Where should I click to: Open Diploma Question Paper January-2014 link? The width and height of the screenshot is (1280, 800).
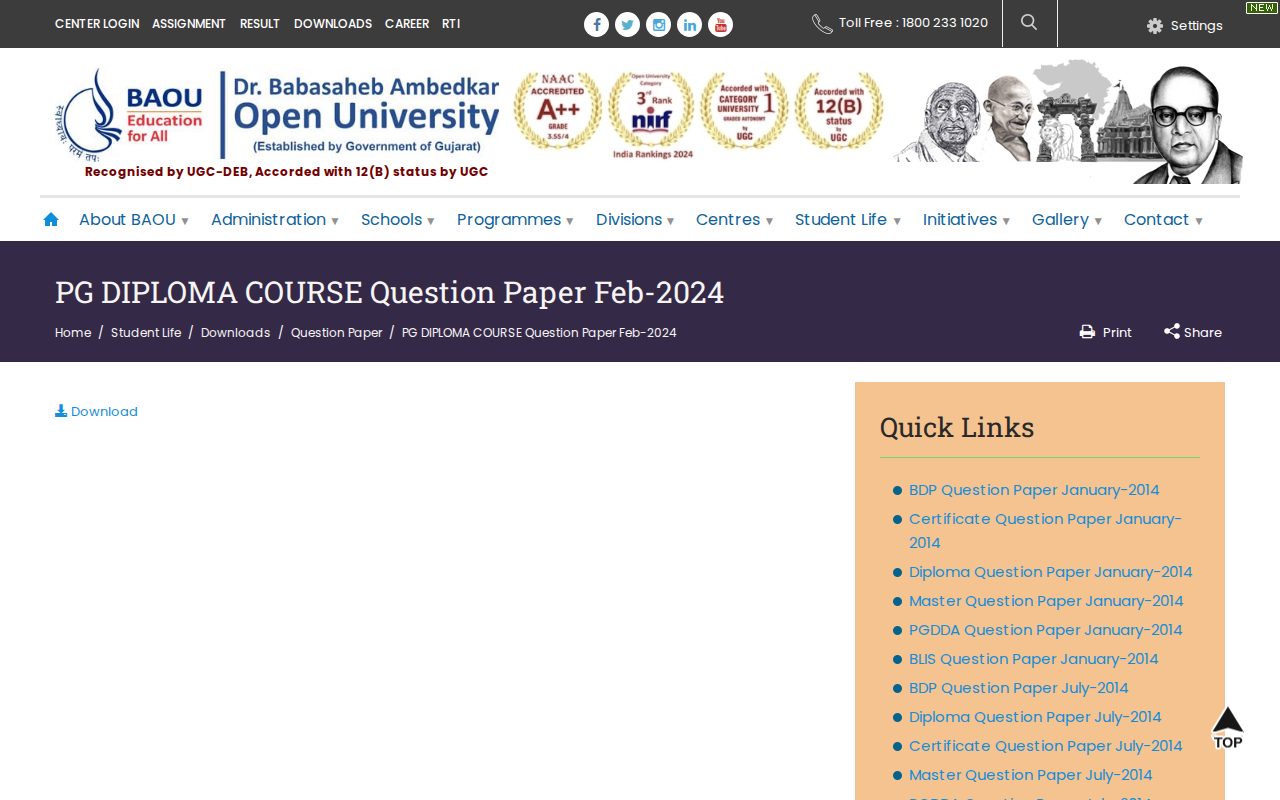pyautogui.click(x=1051, y=572)
